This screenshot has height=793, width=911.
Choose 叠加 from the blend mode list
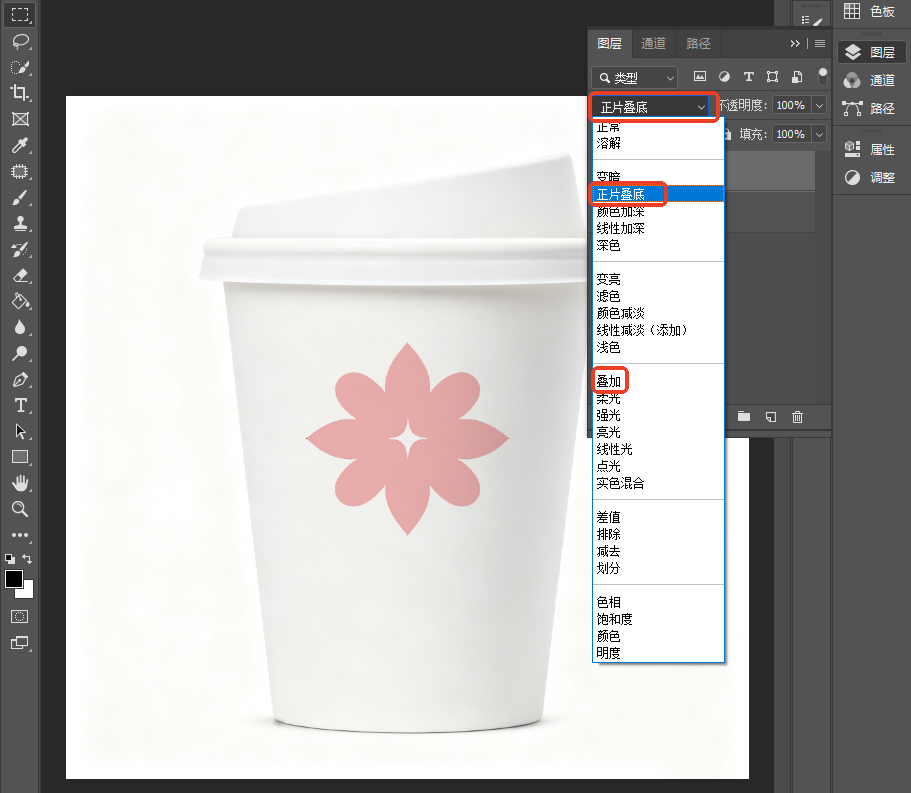point(609,381)
